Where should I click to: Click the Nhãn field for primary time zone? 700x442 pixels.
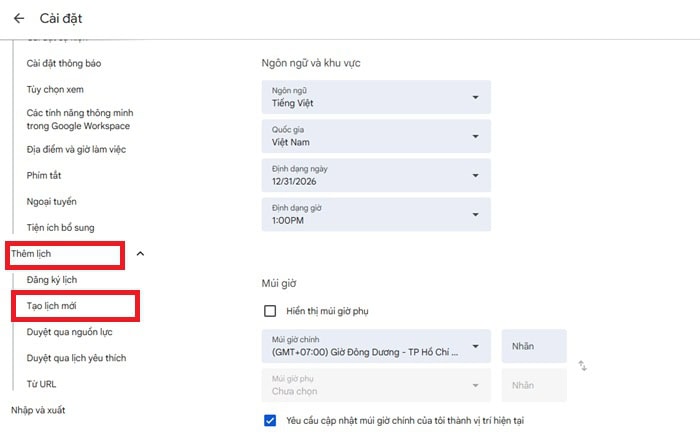point(534,347)
